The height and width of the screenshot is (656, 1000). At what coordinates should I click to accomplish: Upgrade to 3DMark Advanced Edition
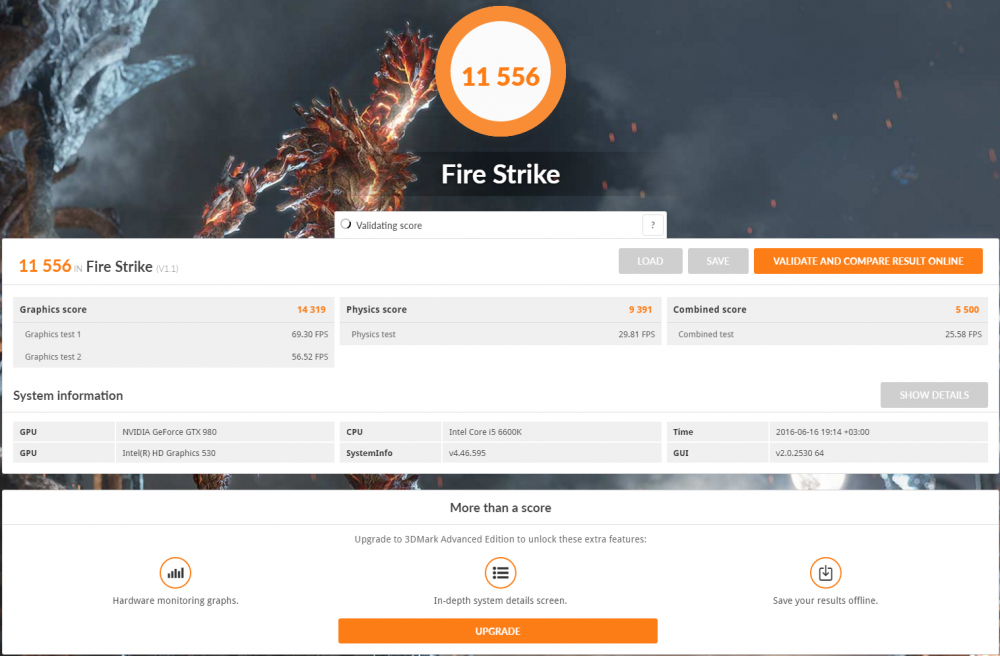(x=497, y=631)
